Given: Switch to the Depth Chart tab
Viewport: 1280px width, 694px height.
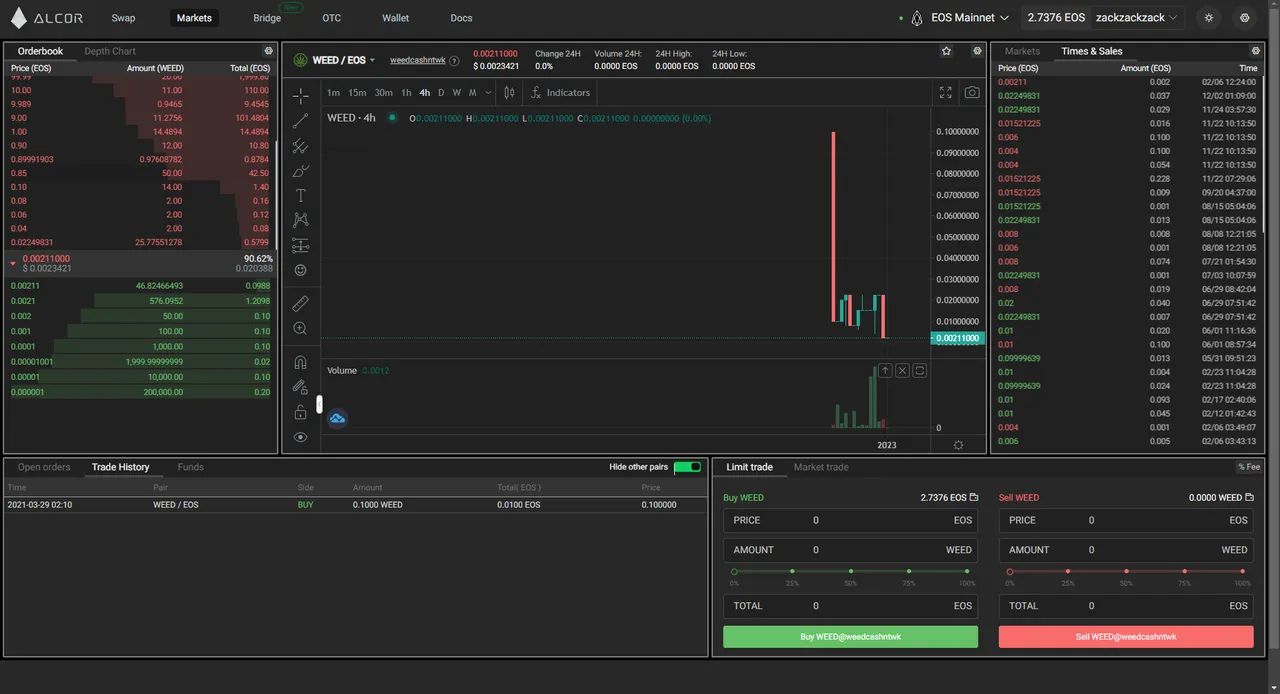Looking at the screenshot, I should pyautogui.click(x=110, y=51).
